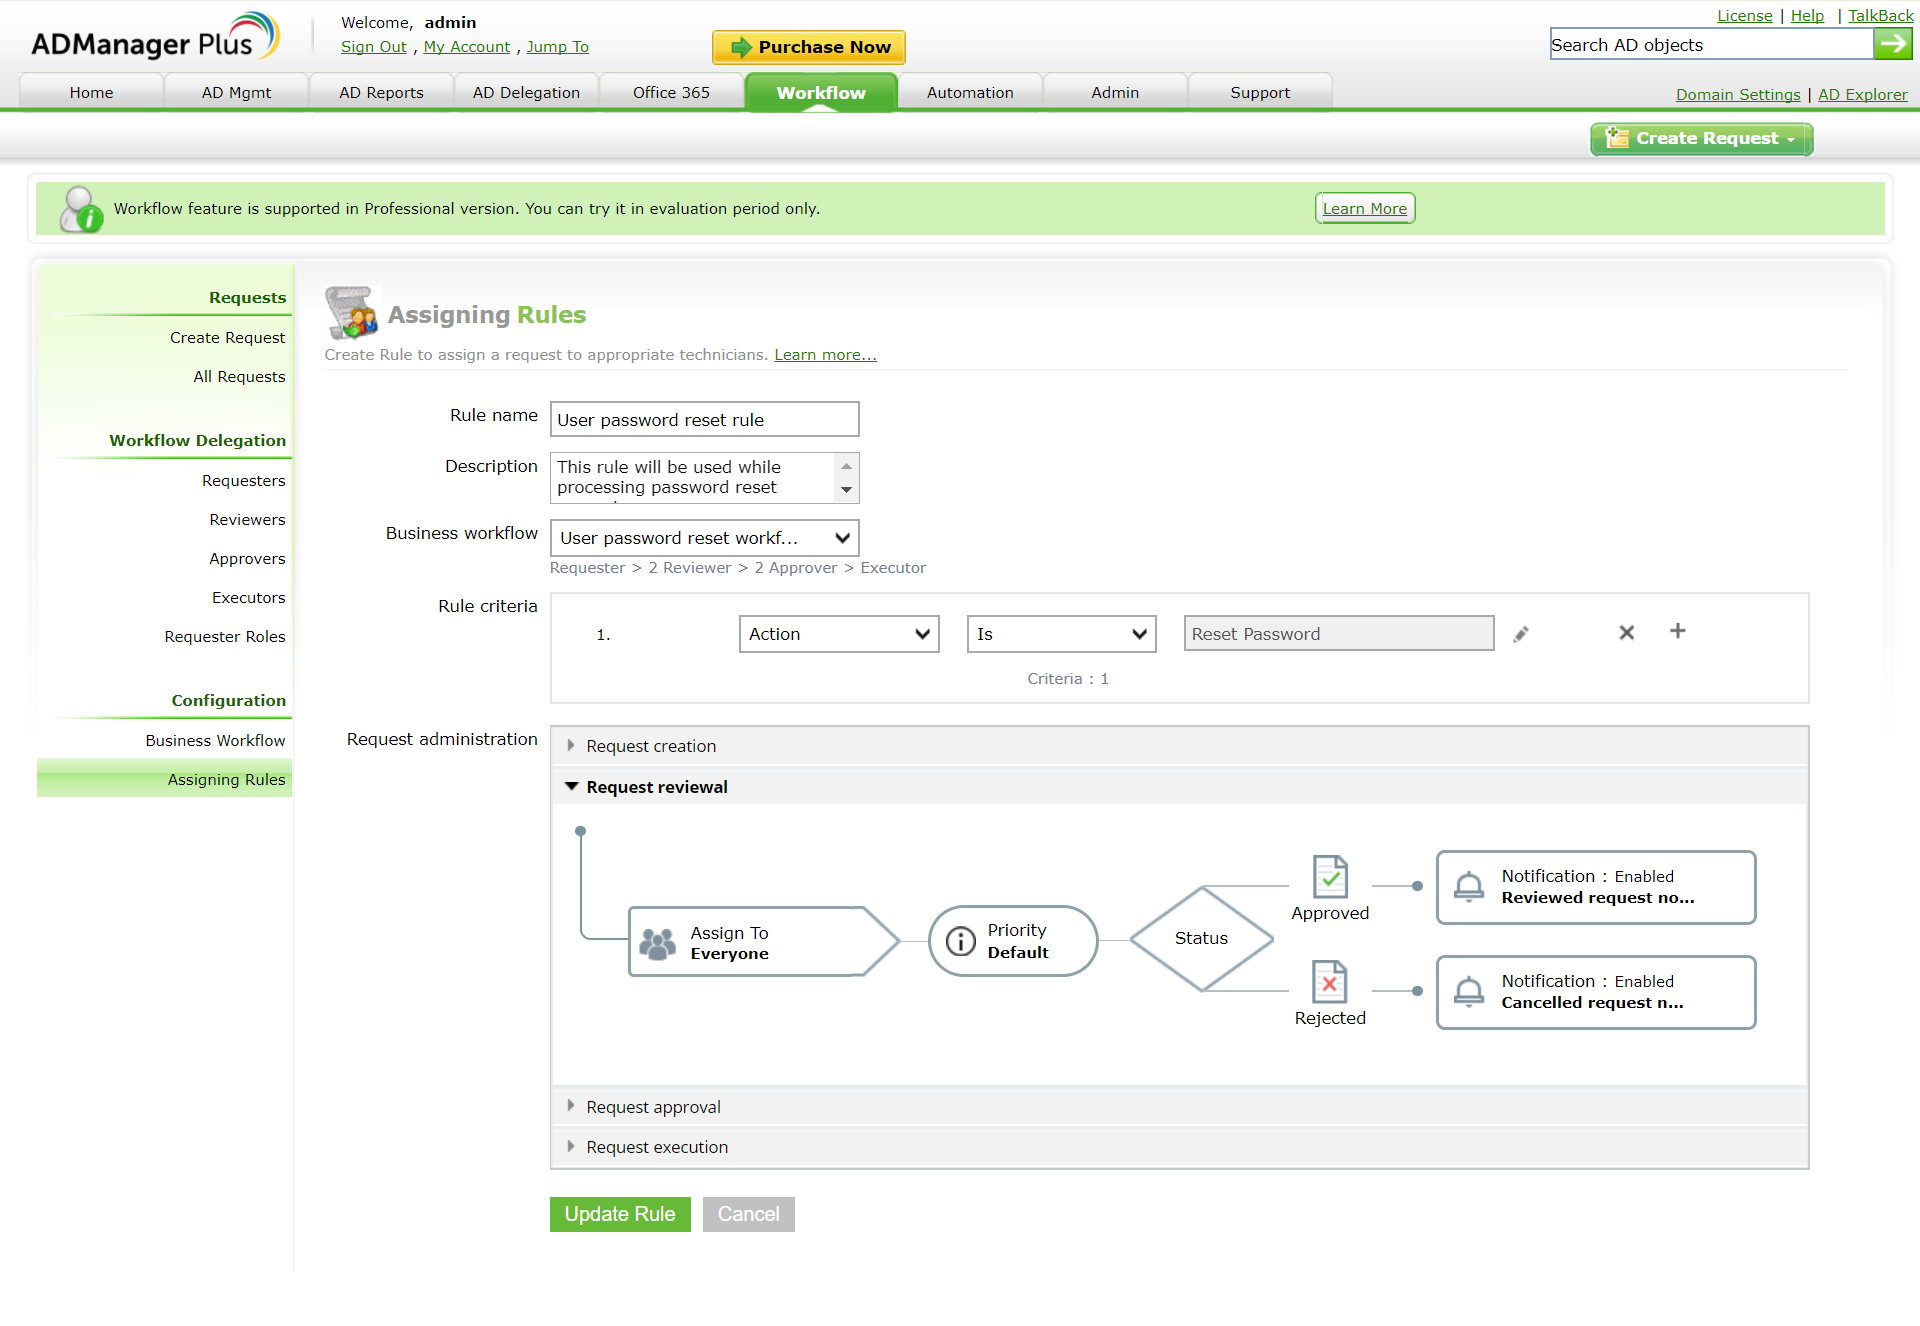Click the Priority Default info icon
Screen dimensions: 1920x1326
point(960,941)
